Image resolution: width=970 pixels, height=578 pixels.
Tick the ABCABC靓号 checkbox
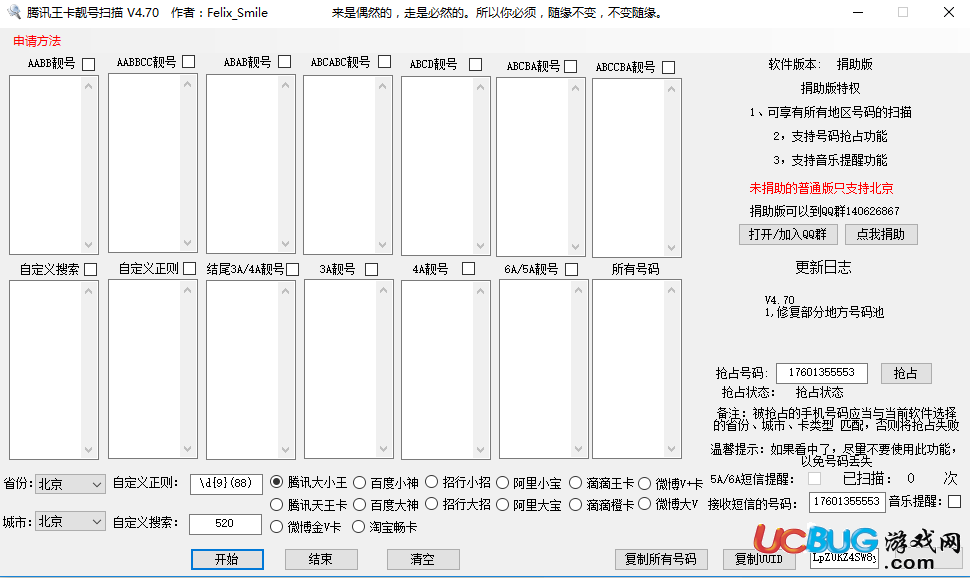coord(384,61)
